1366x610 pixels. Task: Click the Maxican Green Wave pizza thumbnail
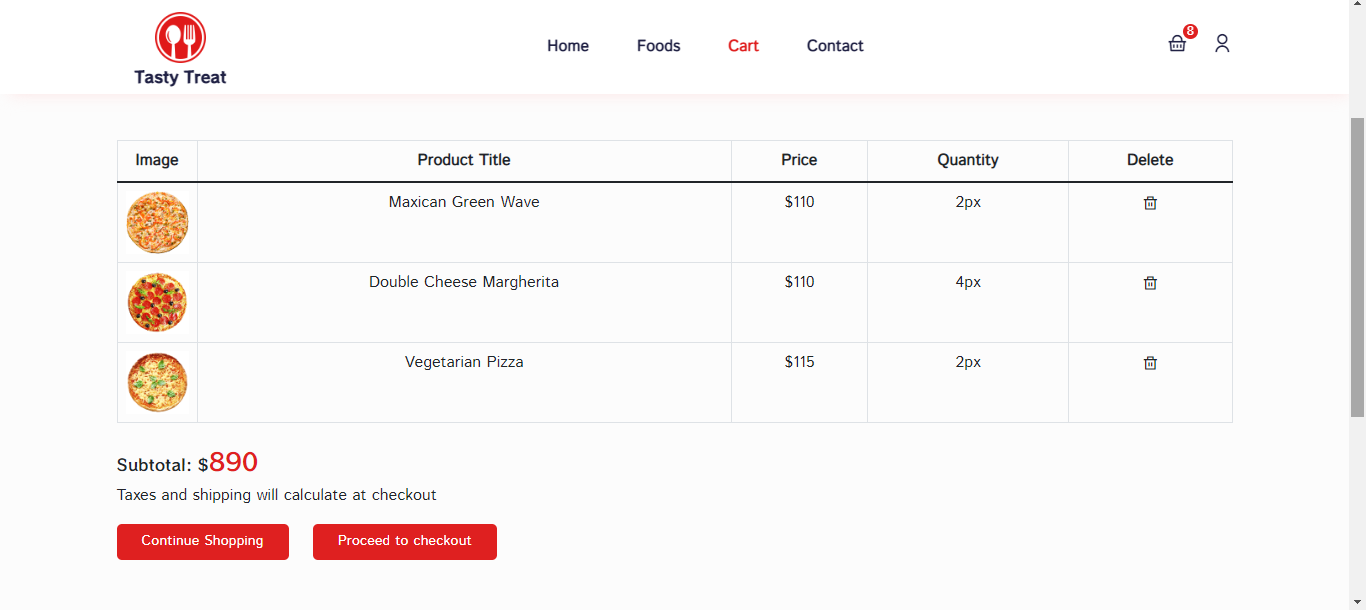coord(157,223)
